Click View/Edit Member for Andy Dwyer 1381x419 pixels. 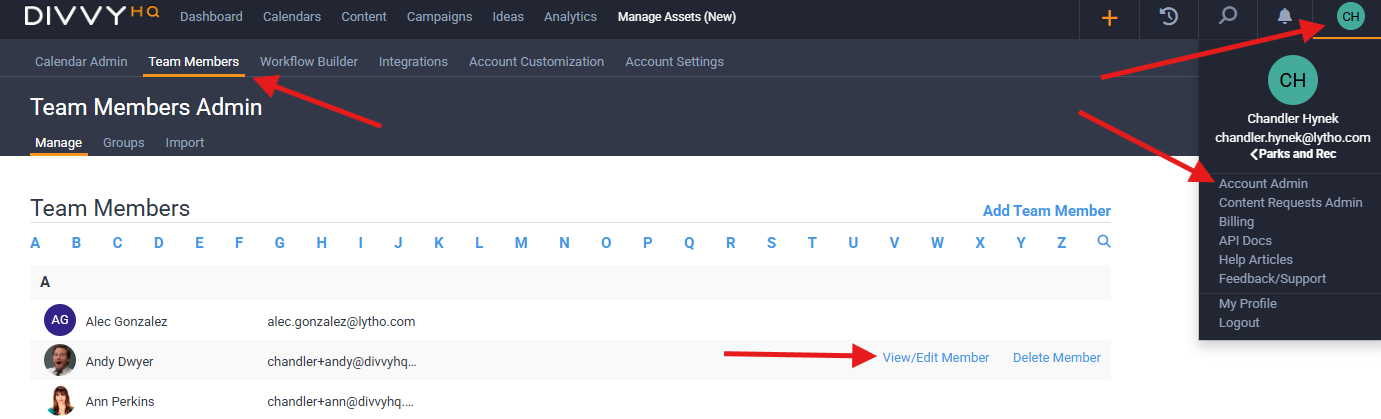pyautogui.click(x=936, y=357)
